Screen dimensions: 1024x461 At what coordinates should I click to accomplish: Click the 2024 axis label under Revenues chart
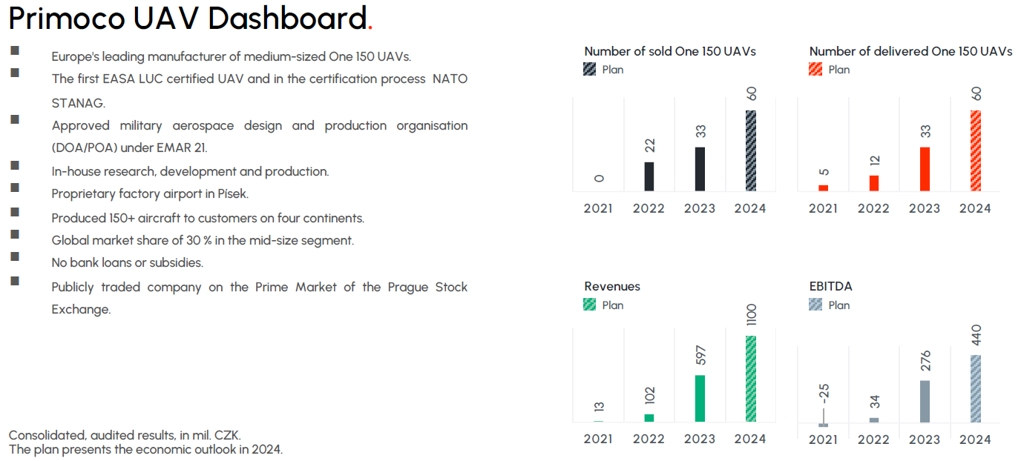click(750, 439)
